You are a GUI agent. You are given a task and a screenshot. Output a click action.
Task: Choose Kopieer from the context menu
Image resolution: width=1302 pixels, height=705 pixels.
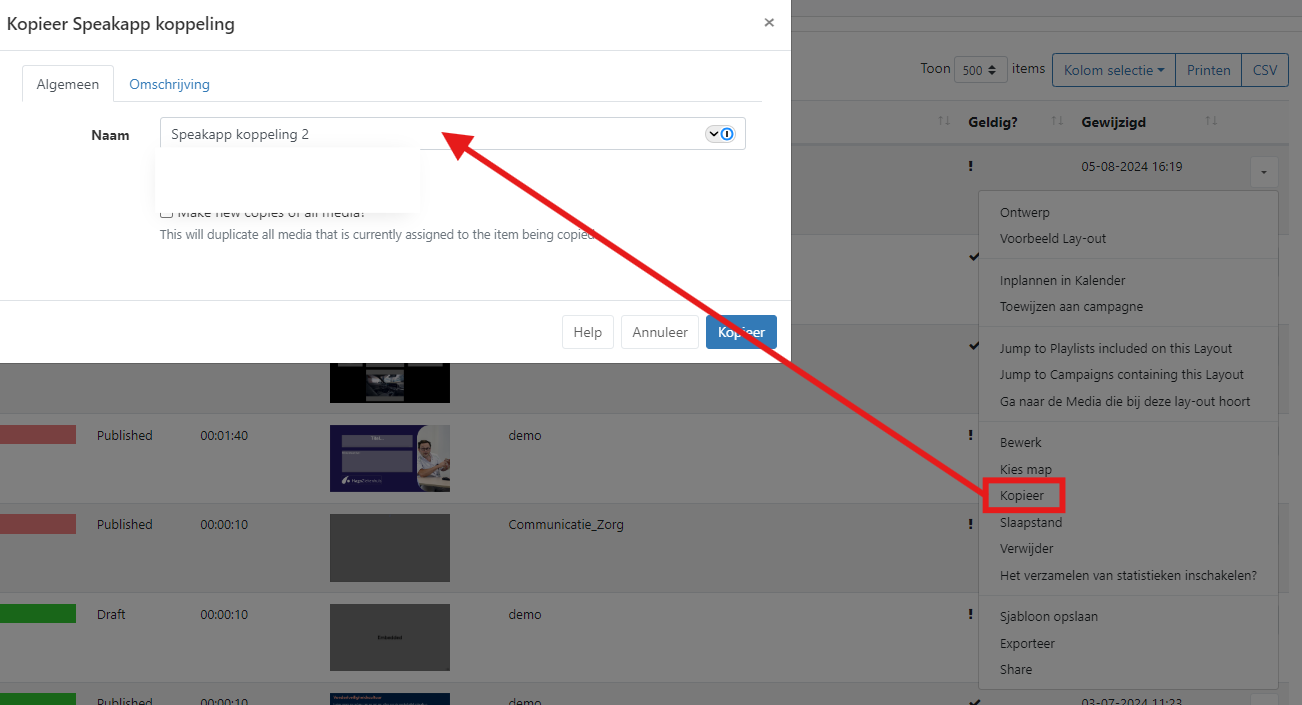(x=1021, y=496)
